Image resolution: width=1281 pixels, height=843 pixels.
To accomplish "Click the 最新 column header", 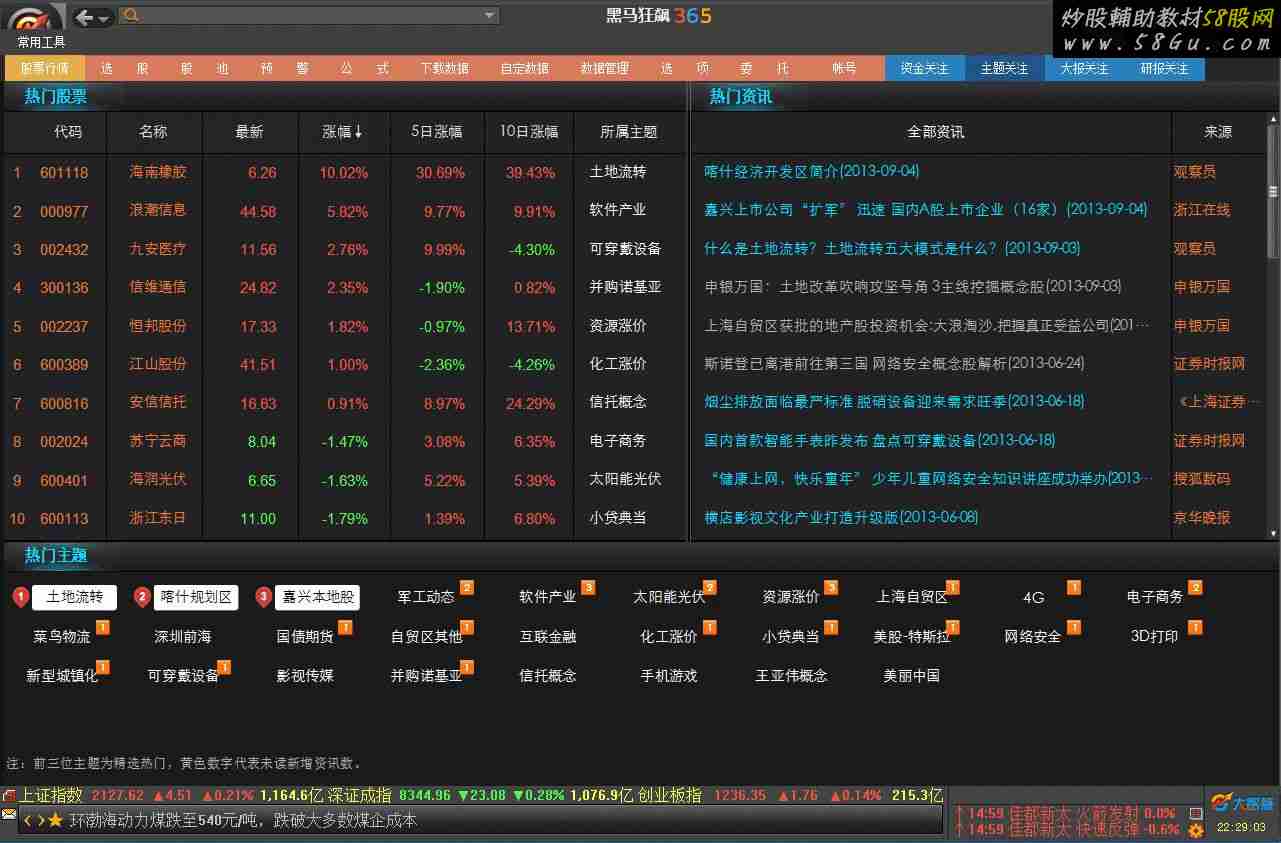I will pyautogui.click(x=250, y=132).
